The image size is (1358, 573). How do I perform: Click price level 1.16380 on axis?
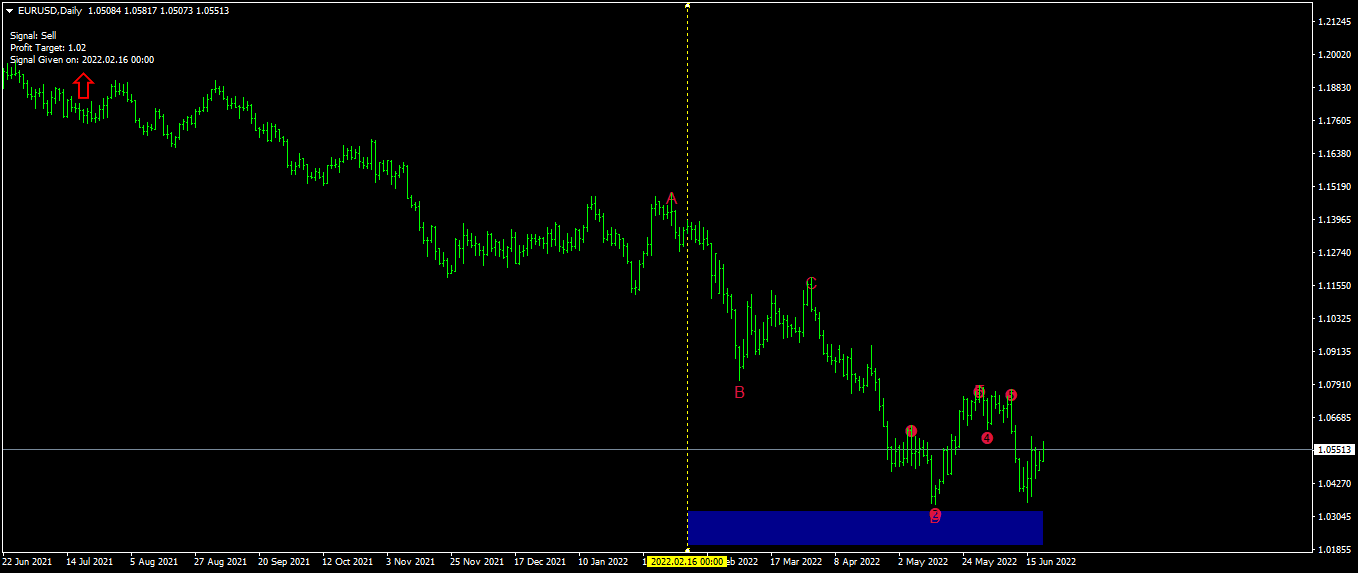(1335, 154)
